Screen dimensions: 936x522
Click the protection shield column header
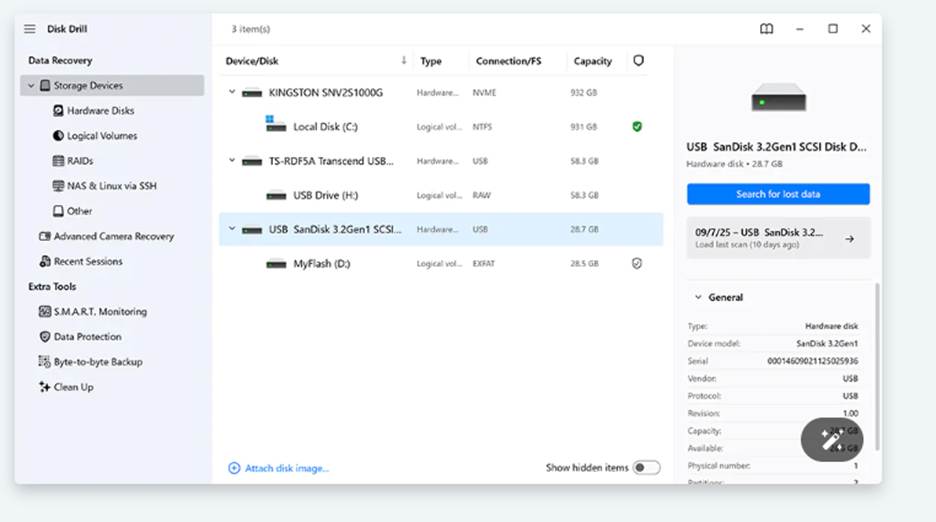click(x=638, y=60)
